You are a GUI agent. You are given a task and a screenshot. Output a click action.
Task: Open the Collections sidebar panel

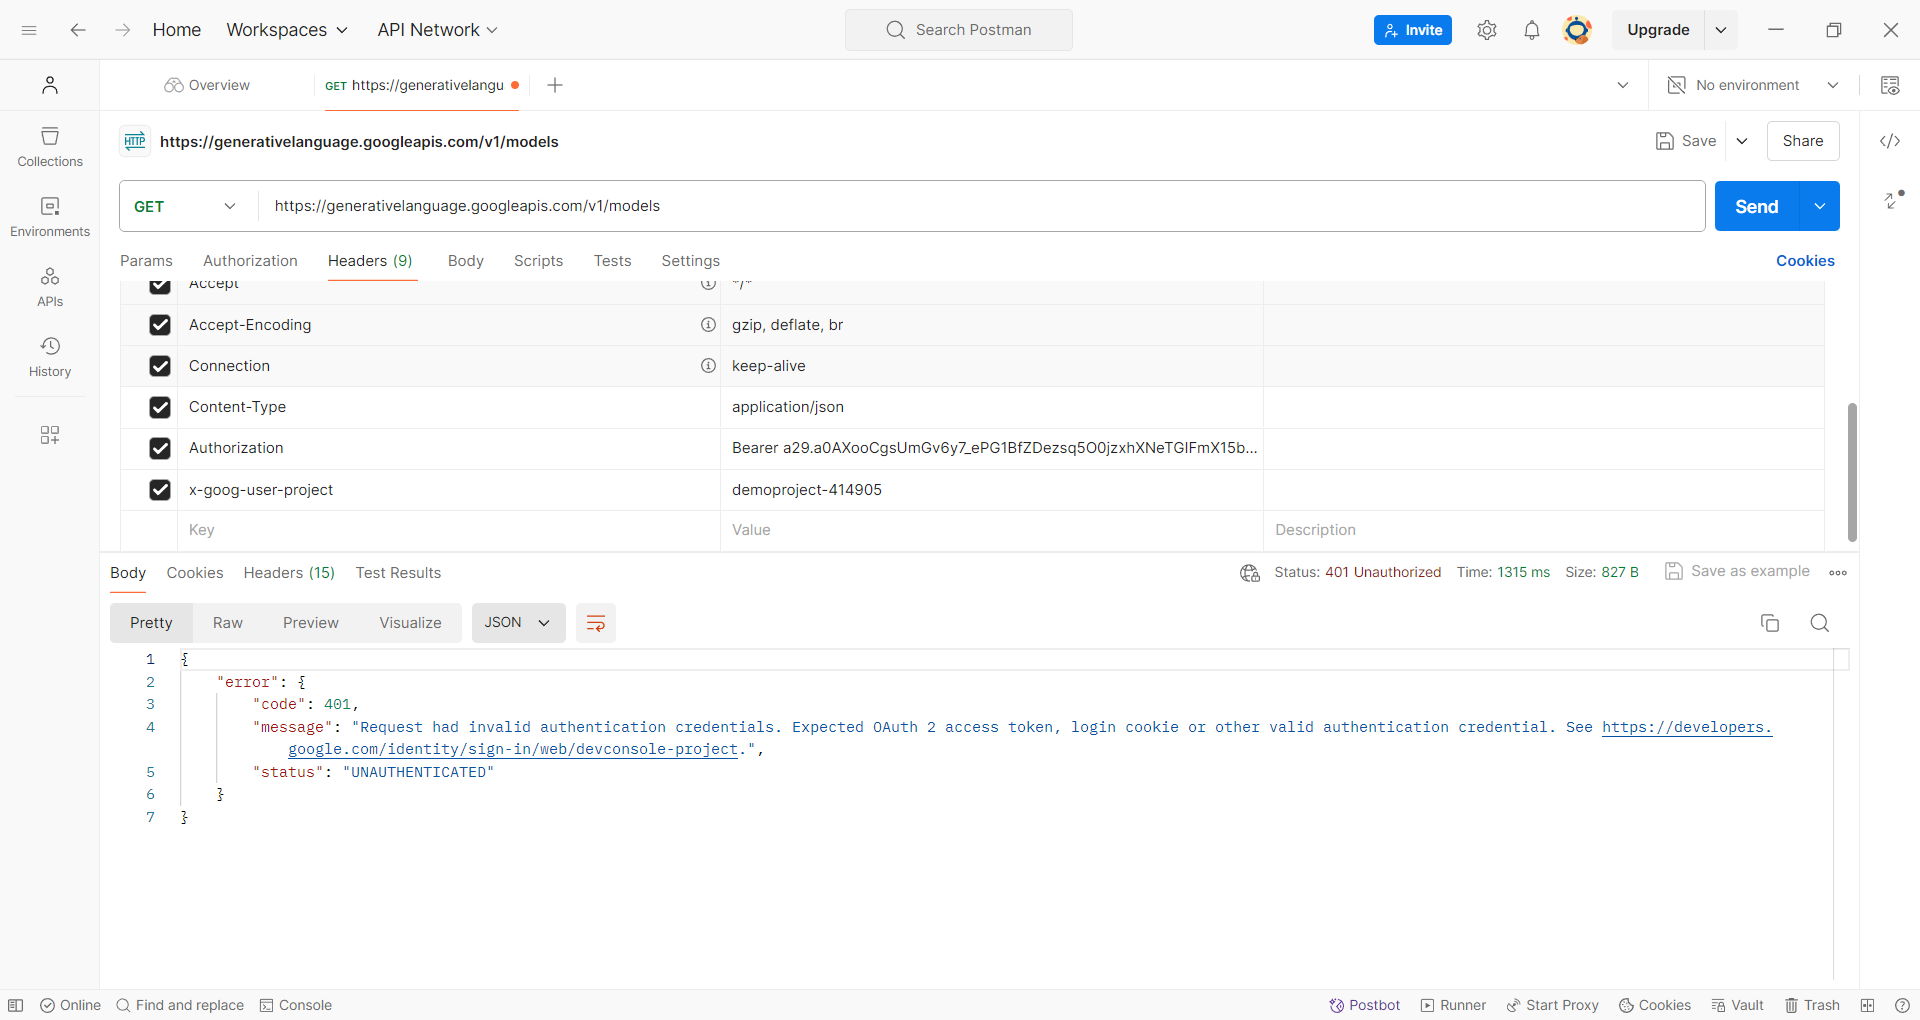[50, 147]
